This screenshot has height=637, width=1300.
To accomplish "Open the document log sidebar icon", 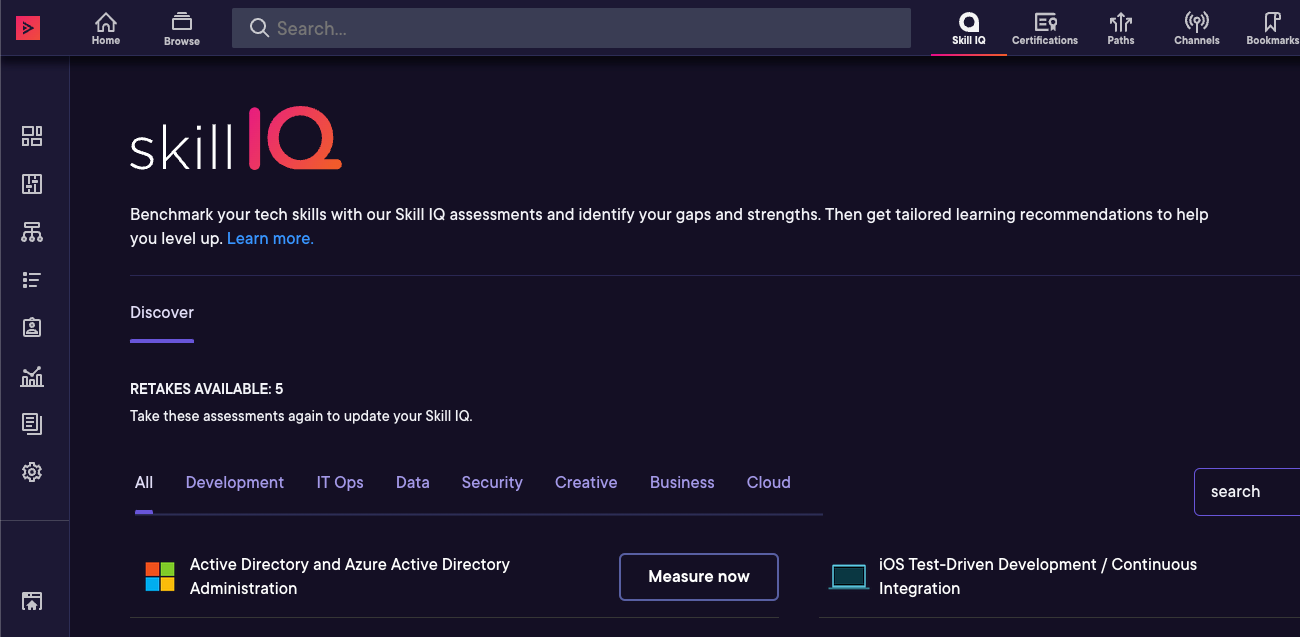I will 32,424.
